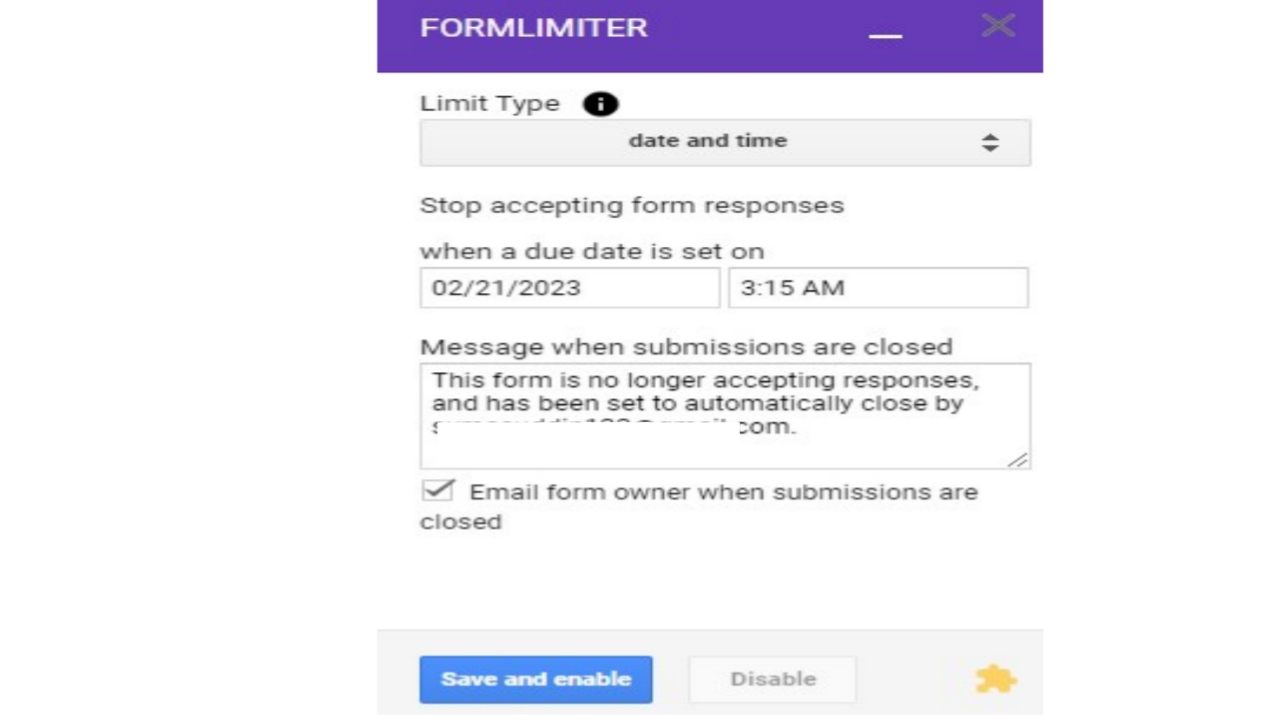This screenshot has width=1280, height=720.
Task: Change the limit type from date and time
Action: [725, 142]
